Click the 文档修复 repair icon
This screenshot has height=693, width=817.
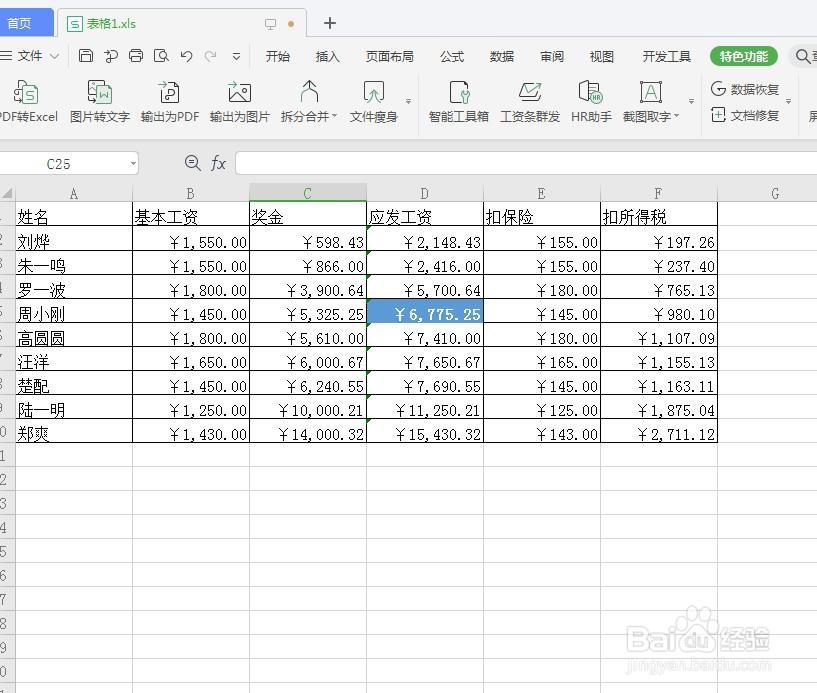click(x=744, y=116)
